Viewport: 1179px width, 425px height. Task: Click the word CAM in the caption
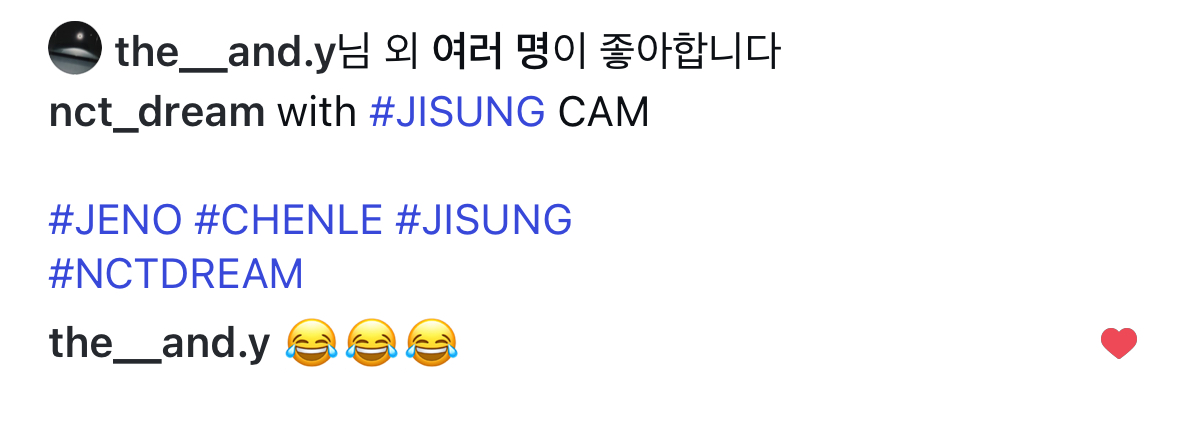click(x=604, y=113)
